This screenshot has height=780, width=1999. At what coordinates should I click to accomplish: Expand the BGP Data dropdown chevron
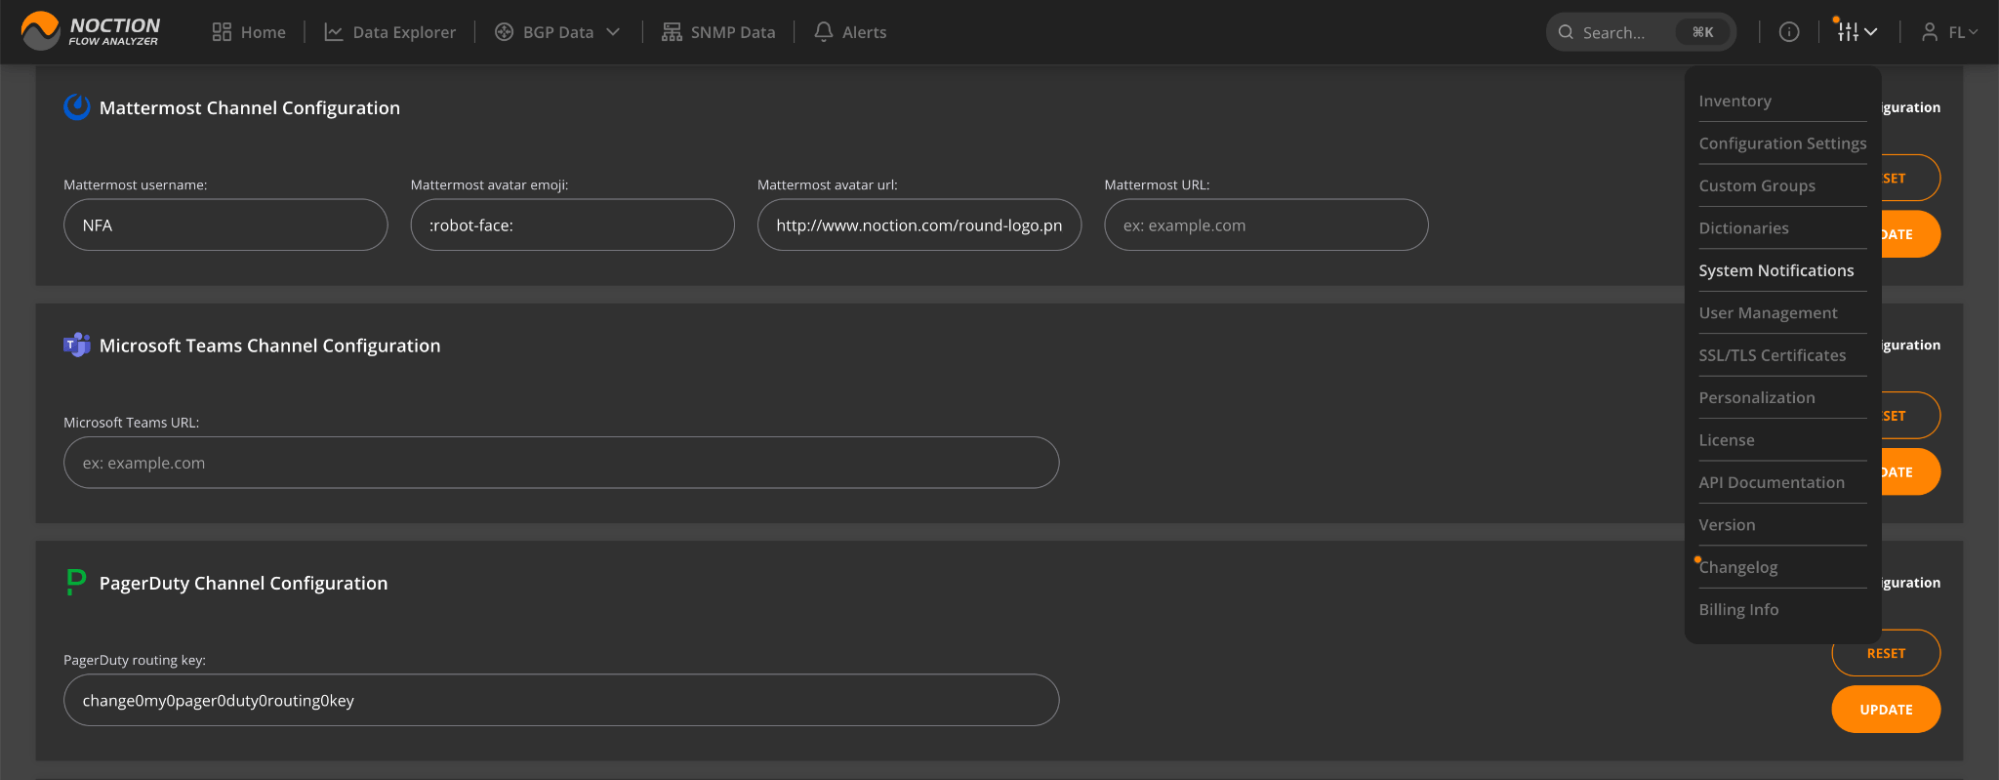[x=613, y=32]
